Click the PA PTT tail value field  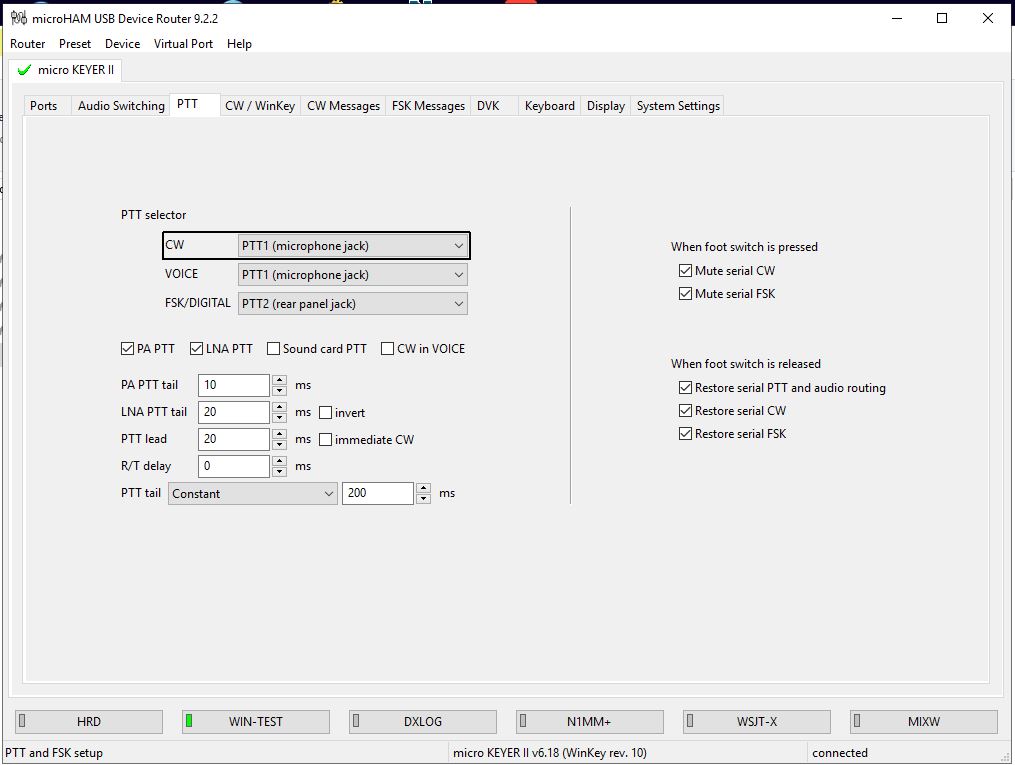[234, 385]
